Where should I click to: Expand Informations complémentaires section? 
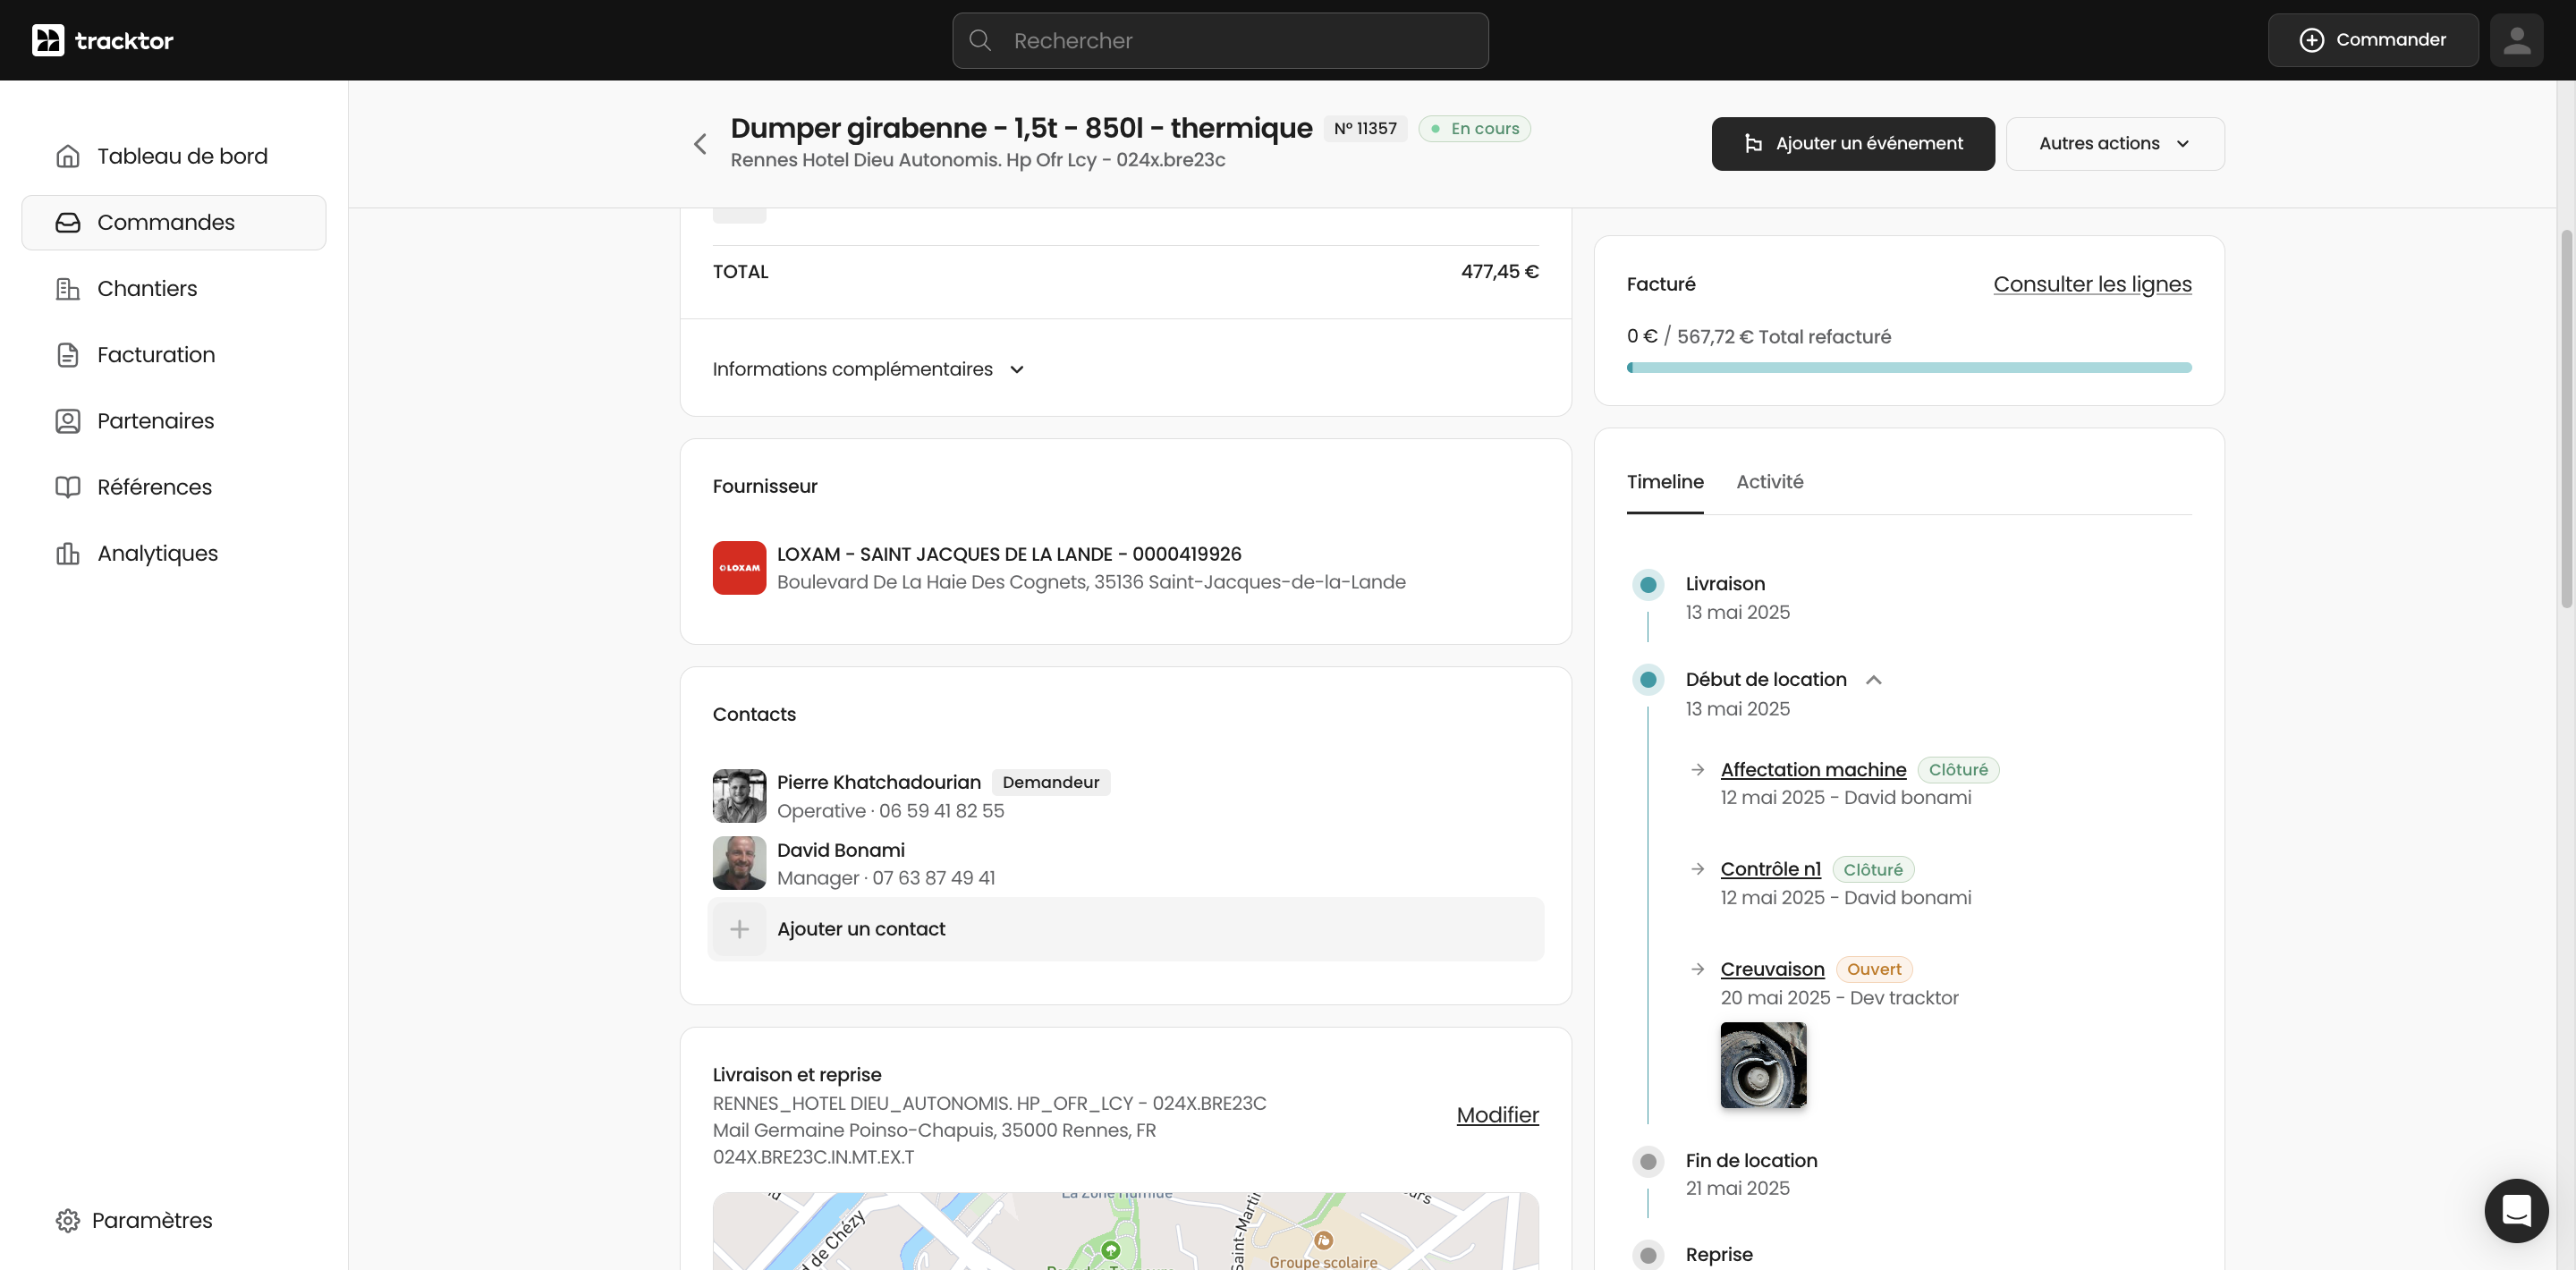[869, 369]
